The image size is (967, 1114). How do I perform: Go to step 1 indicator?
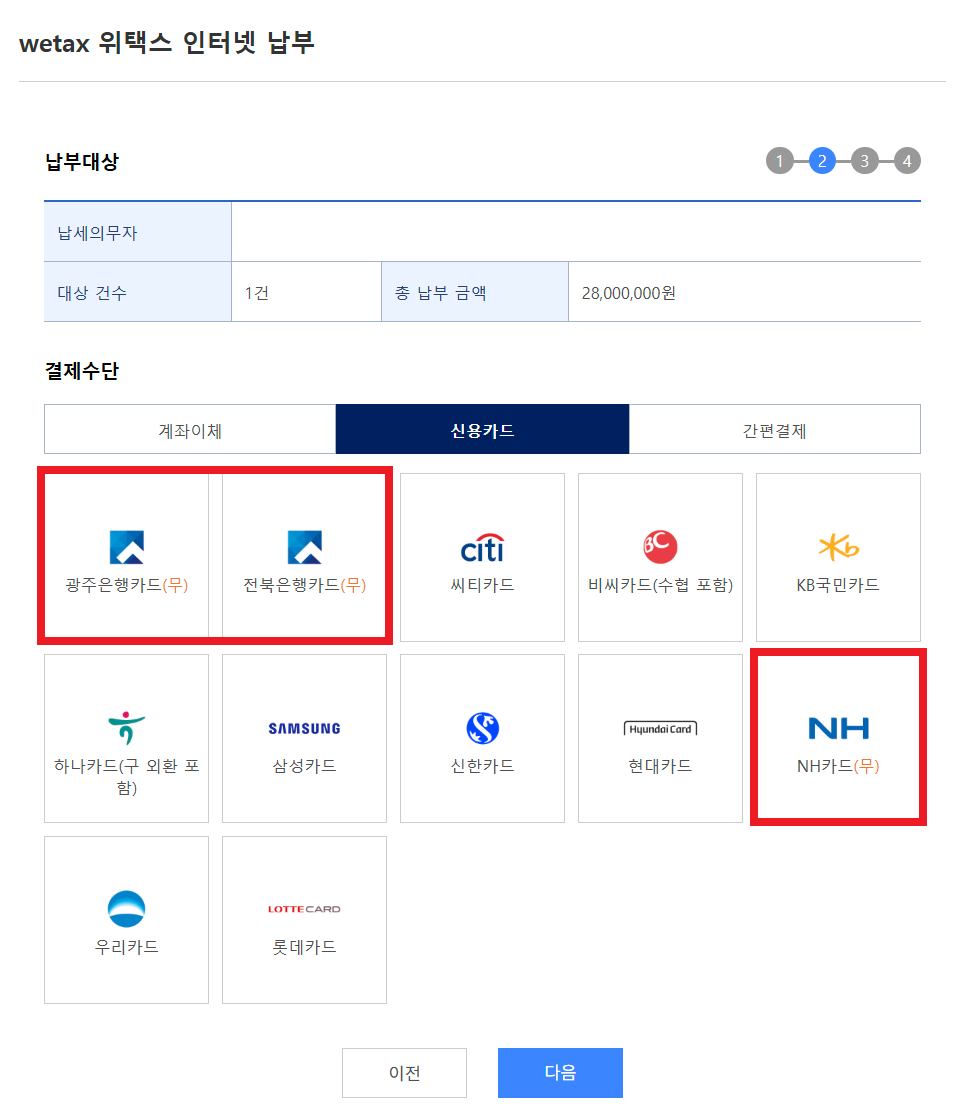[779, 161]
